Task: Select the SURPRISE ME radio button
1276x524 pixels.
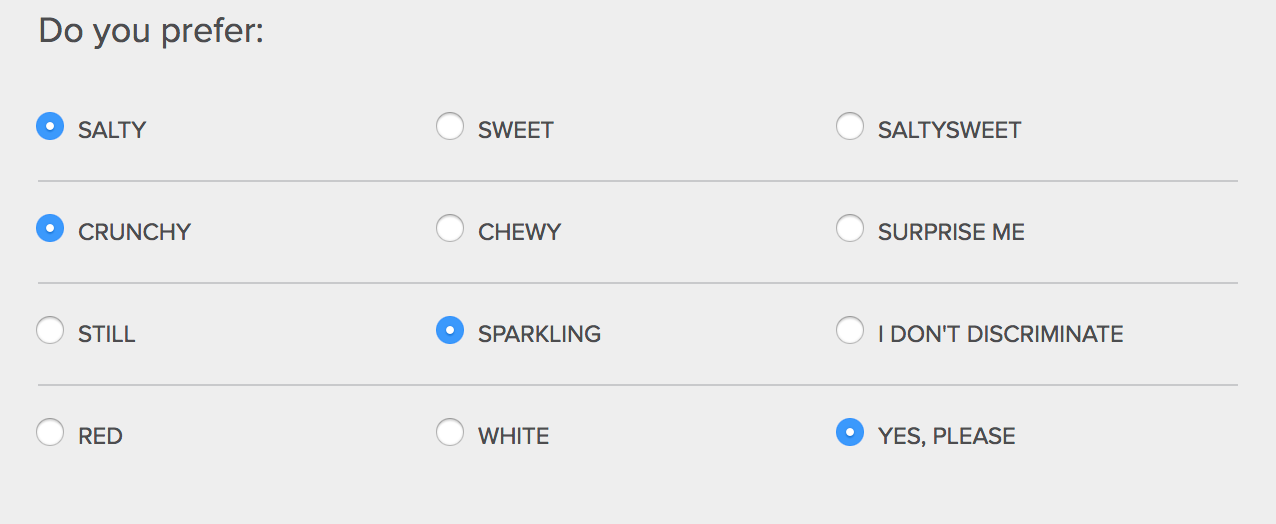Action: pos(850,229)
